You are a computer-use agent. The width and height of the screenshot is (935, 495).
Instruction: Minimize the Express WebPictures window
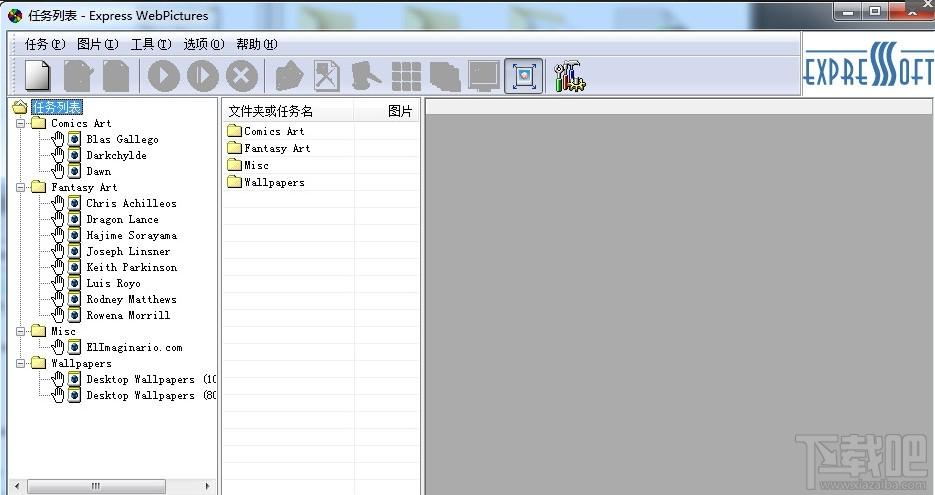[x=847, y=11]
